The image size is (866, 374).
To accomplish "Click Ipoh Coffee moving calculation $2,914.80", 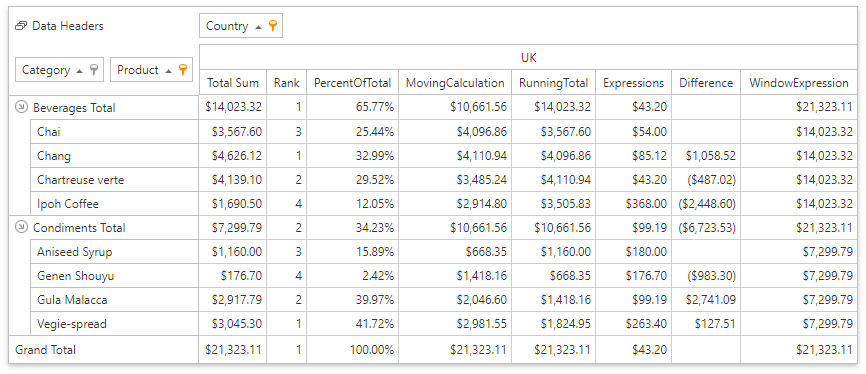I will 455,204.
